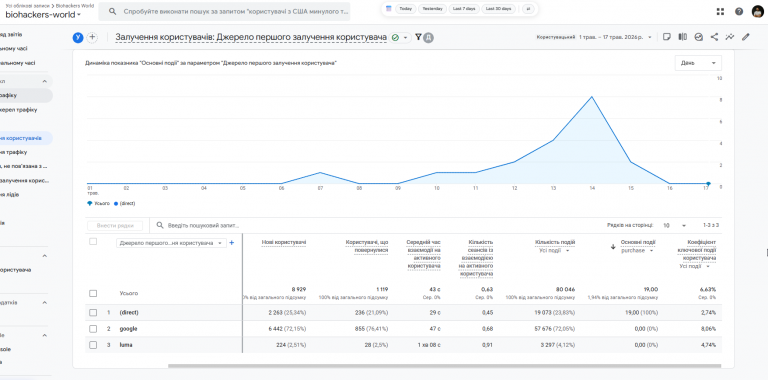Click the sort arrow beside 'Основні події'
The width and height of the screenshot is (768, 380).
613,247
